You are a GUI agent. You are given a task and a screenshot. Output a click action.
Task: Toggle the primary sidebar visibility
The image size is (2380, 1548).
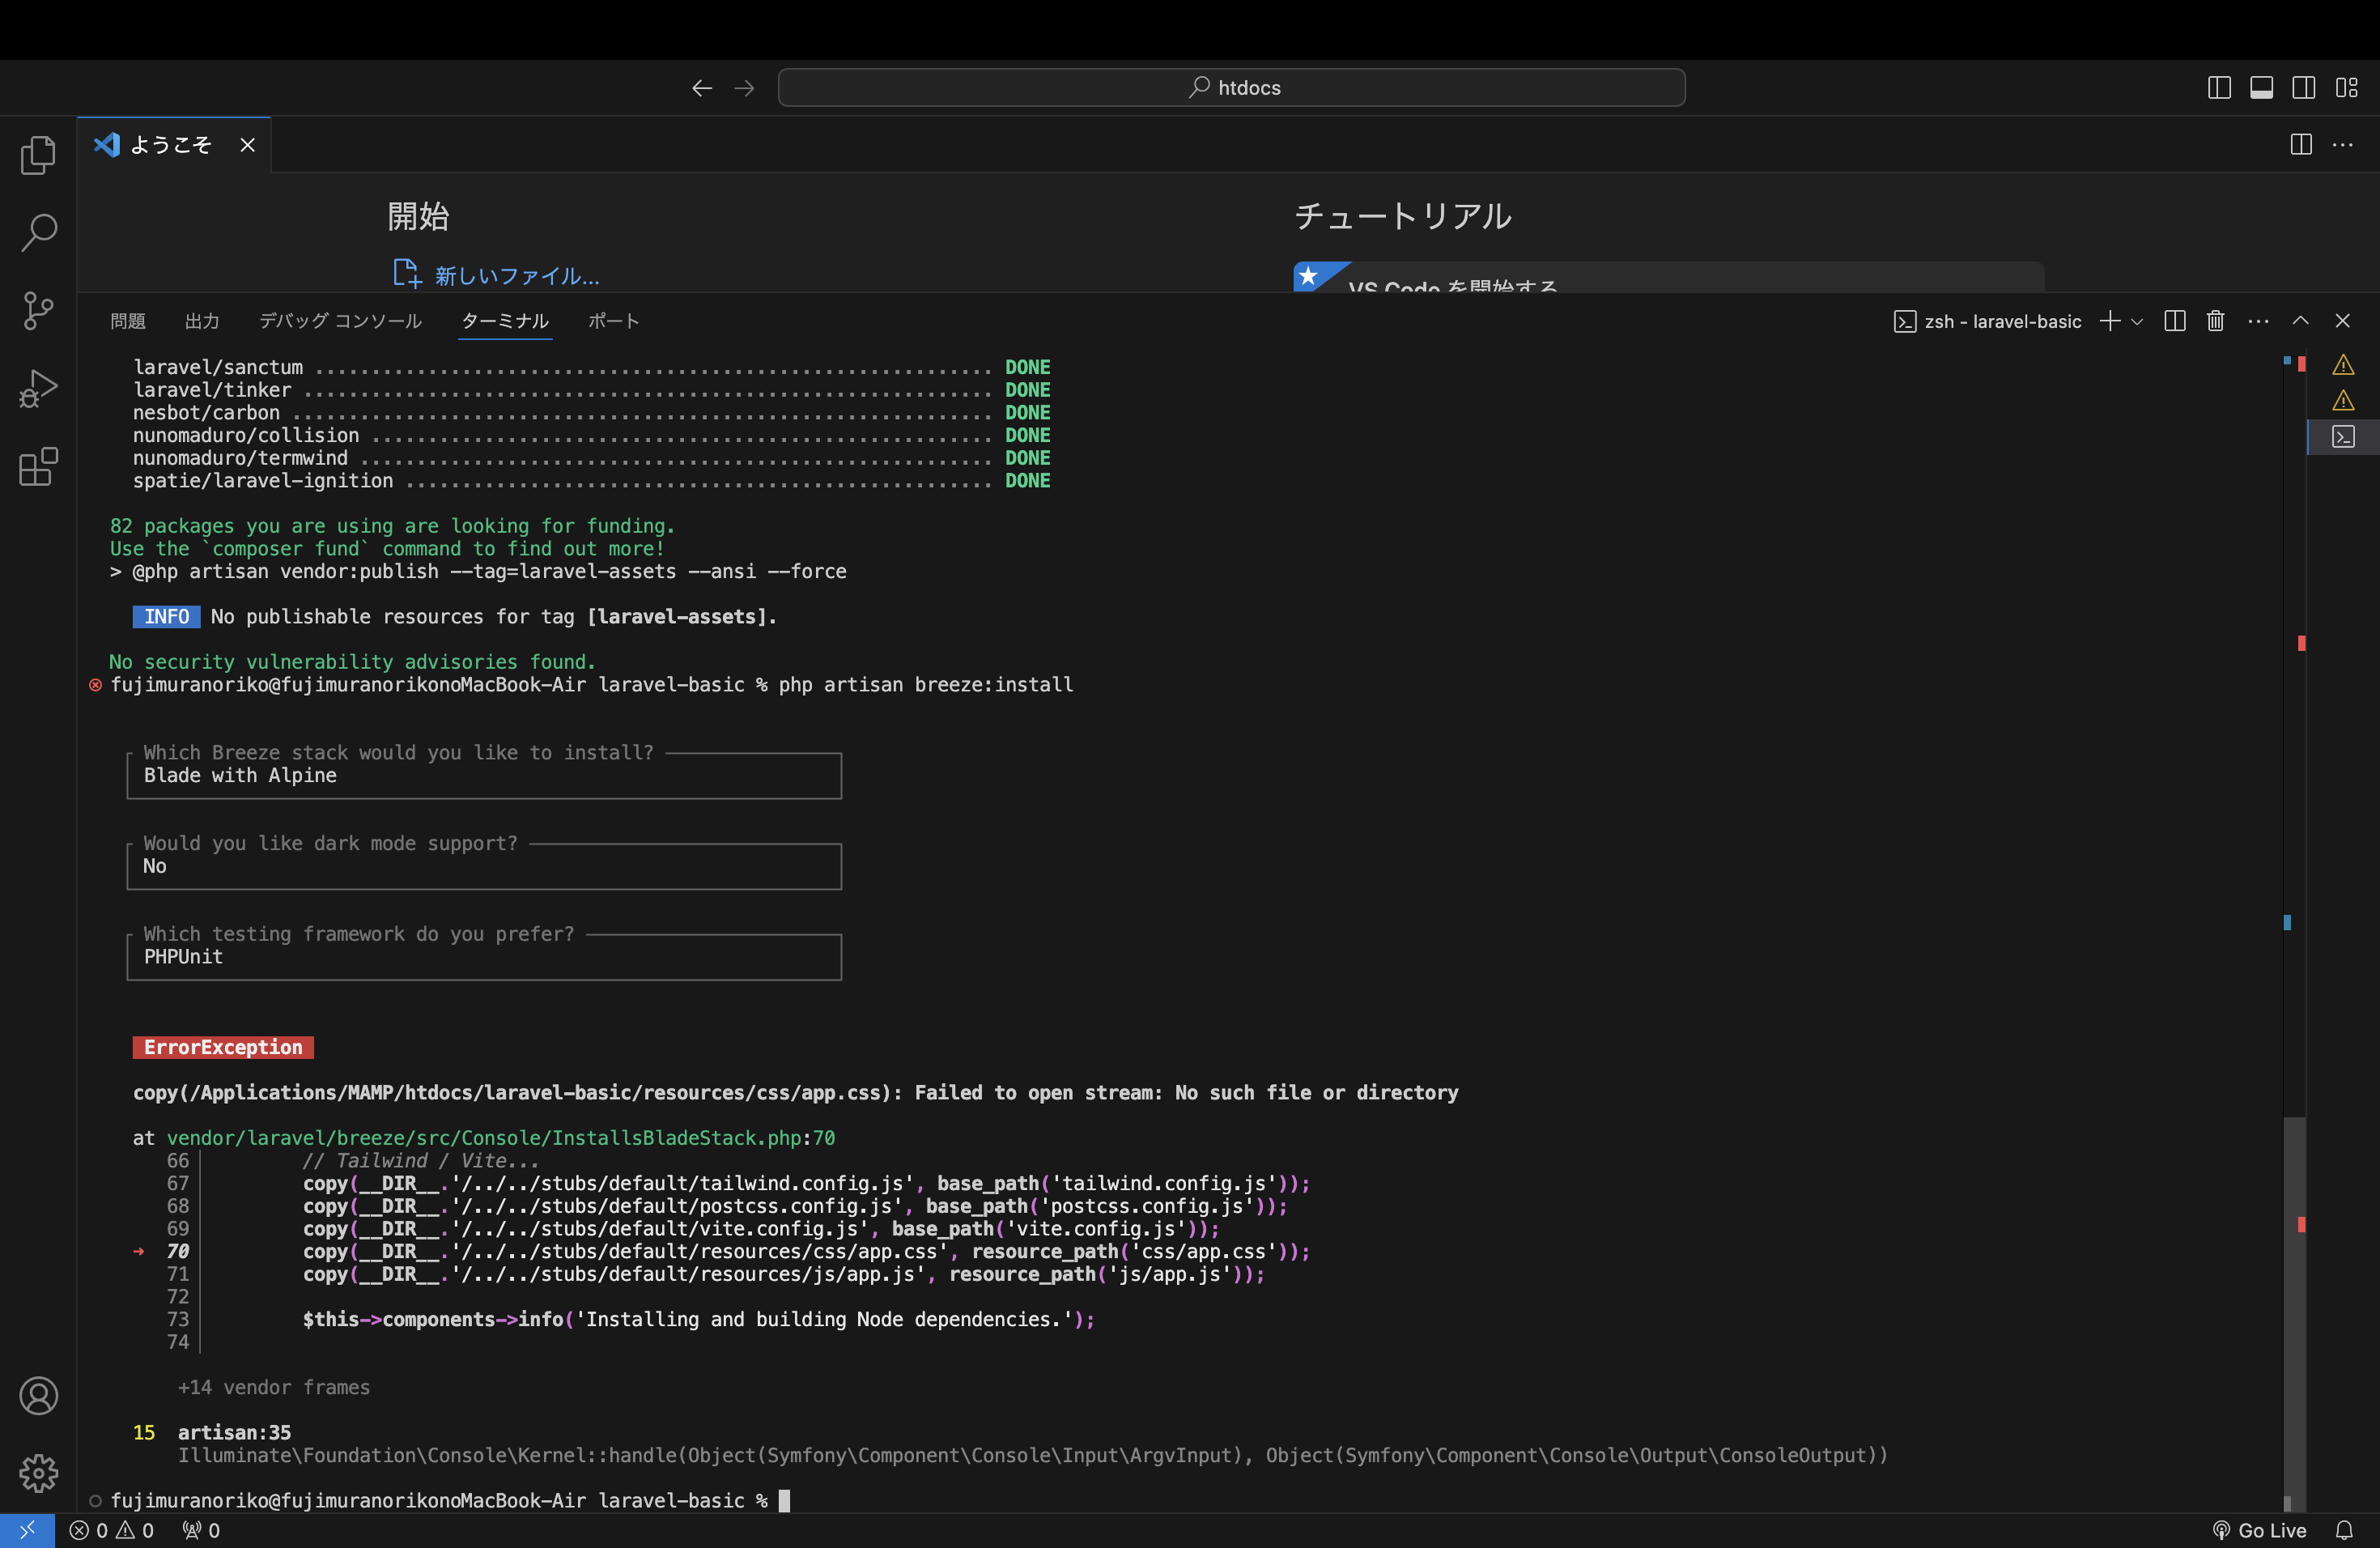click(2218, 87)
